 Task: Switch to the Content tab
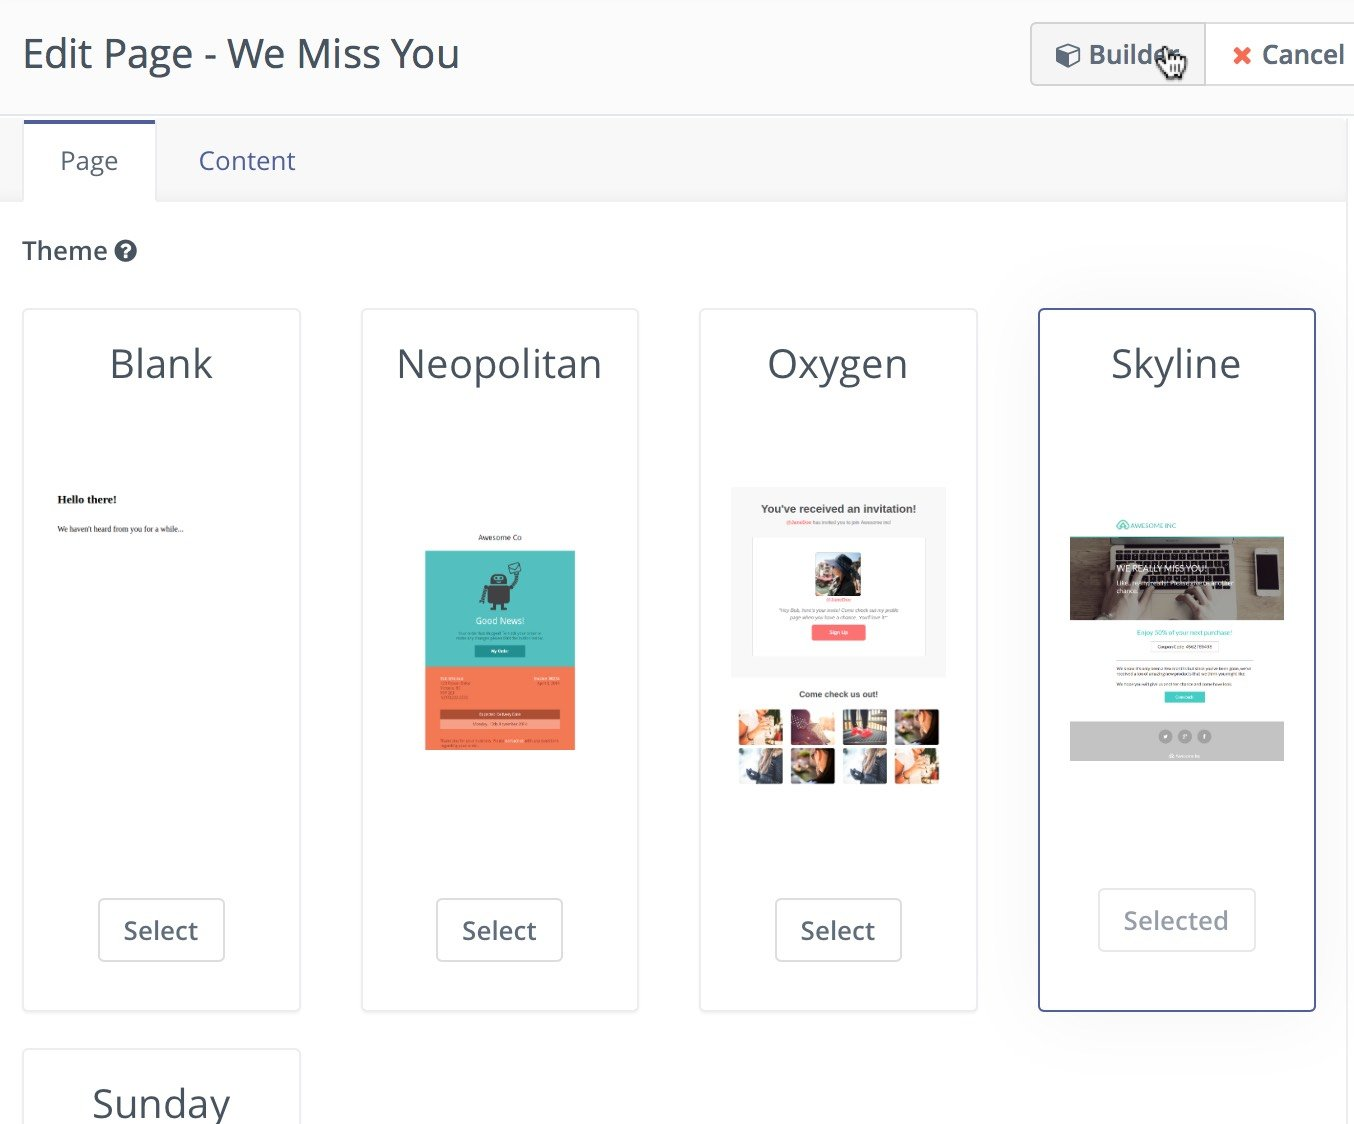pos(247,161)
